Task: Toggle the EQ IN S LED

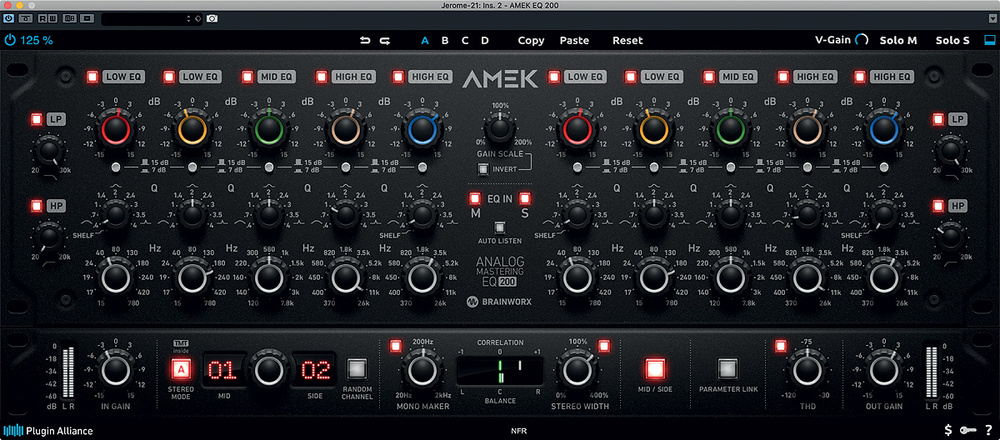Action: pos(525,198)
